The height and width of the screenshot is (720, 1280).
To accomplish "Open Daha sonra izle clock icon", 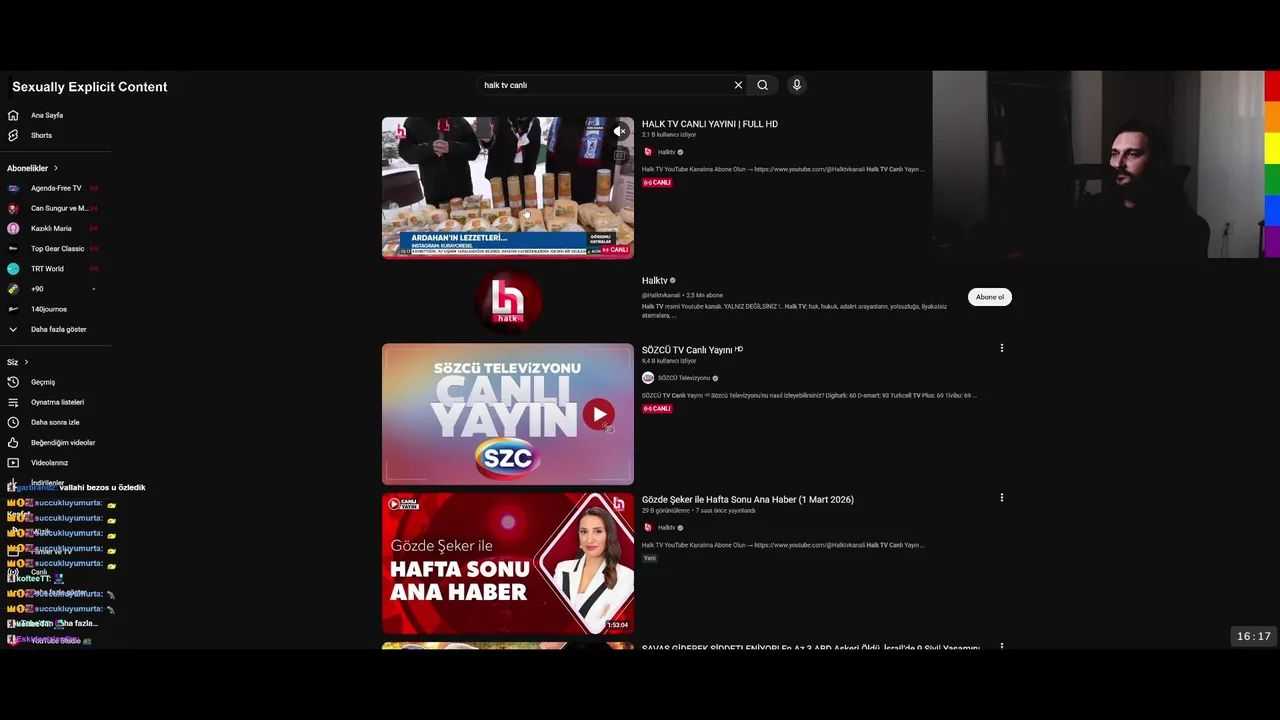I will [x=13, y=422].
